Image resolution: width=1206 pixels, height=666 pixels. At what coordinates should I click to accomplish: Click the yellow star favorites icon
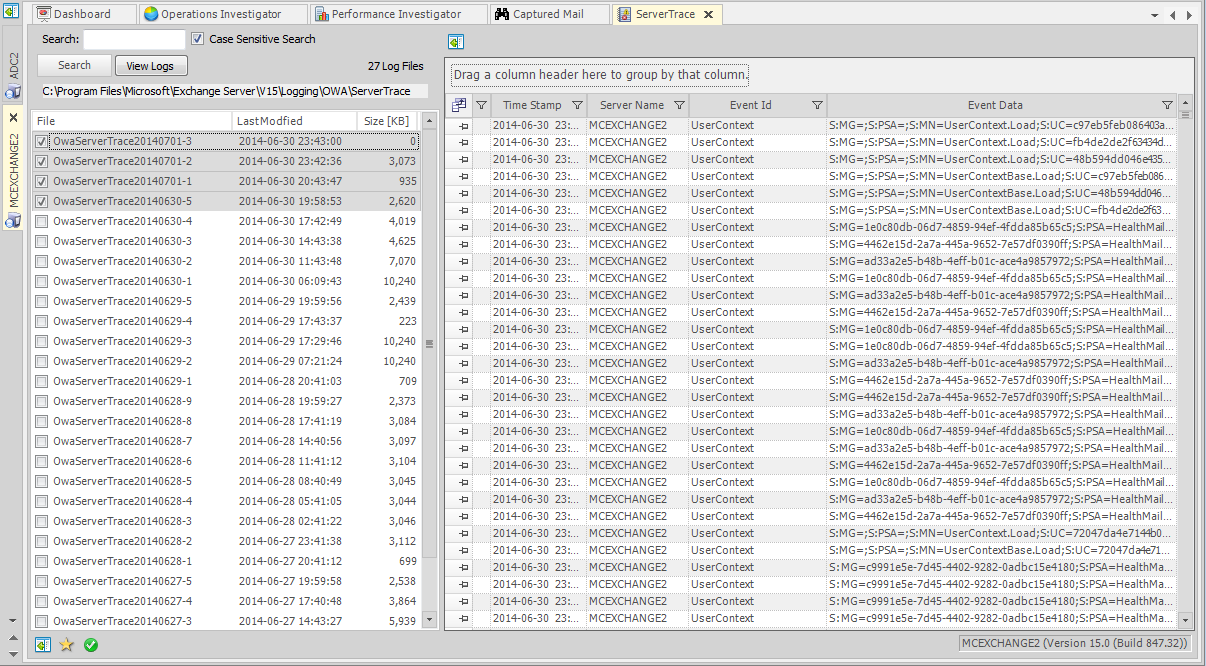click(67, 645)
